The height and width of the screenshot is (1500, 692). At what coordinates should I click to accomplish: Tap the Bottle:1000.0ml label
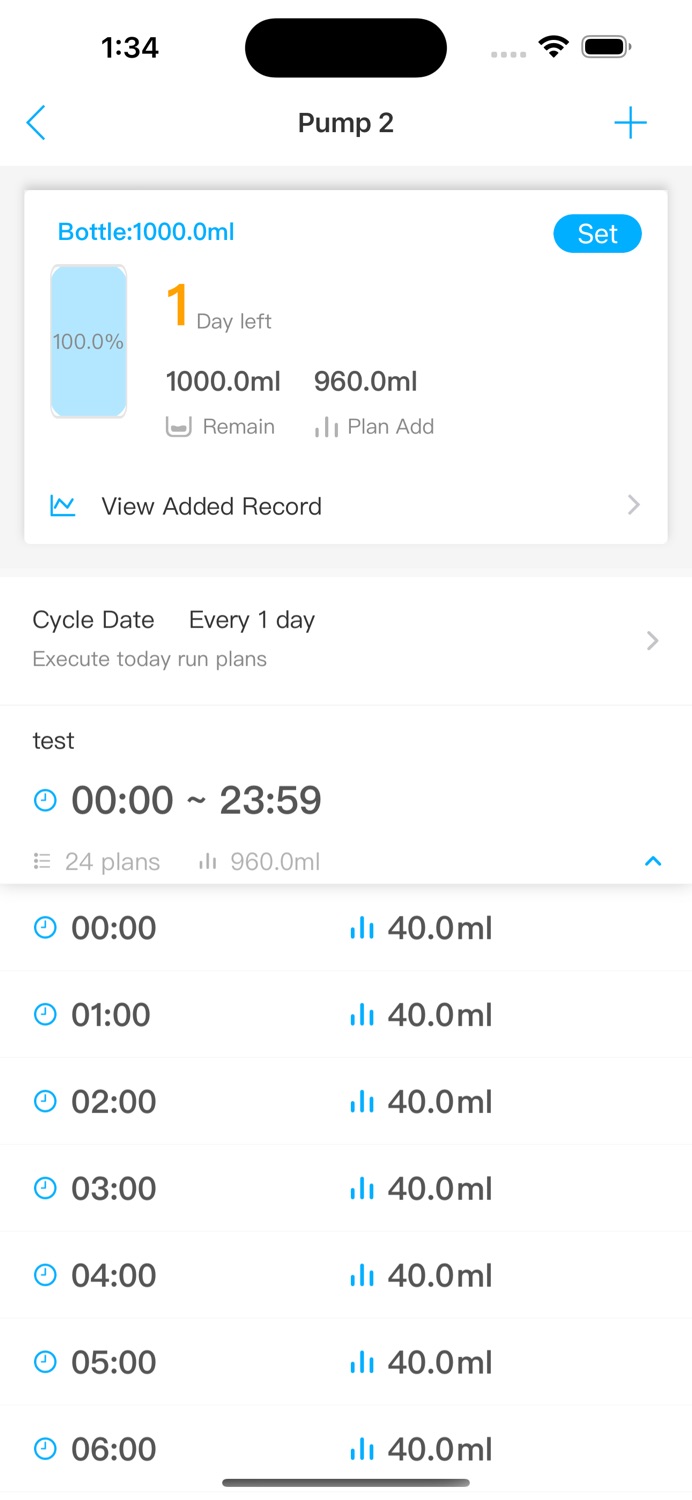146,232
